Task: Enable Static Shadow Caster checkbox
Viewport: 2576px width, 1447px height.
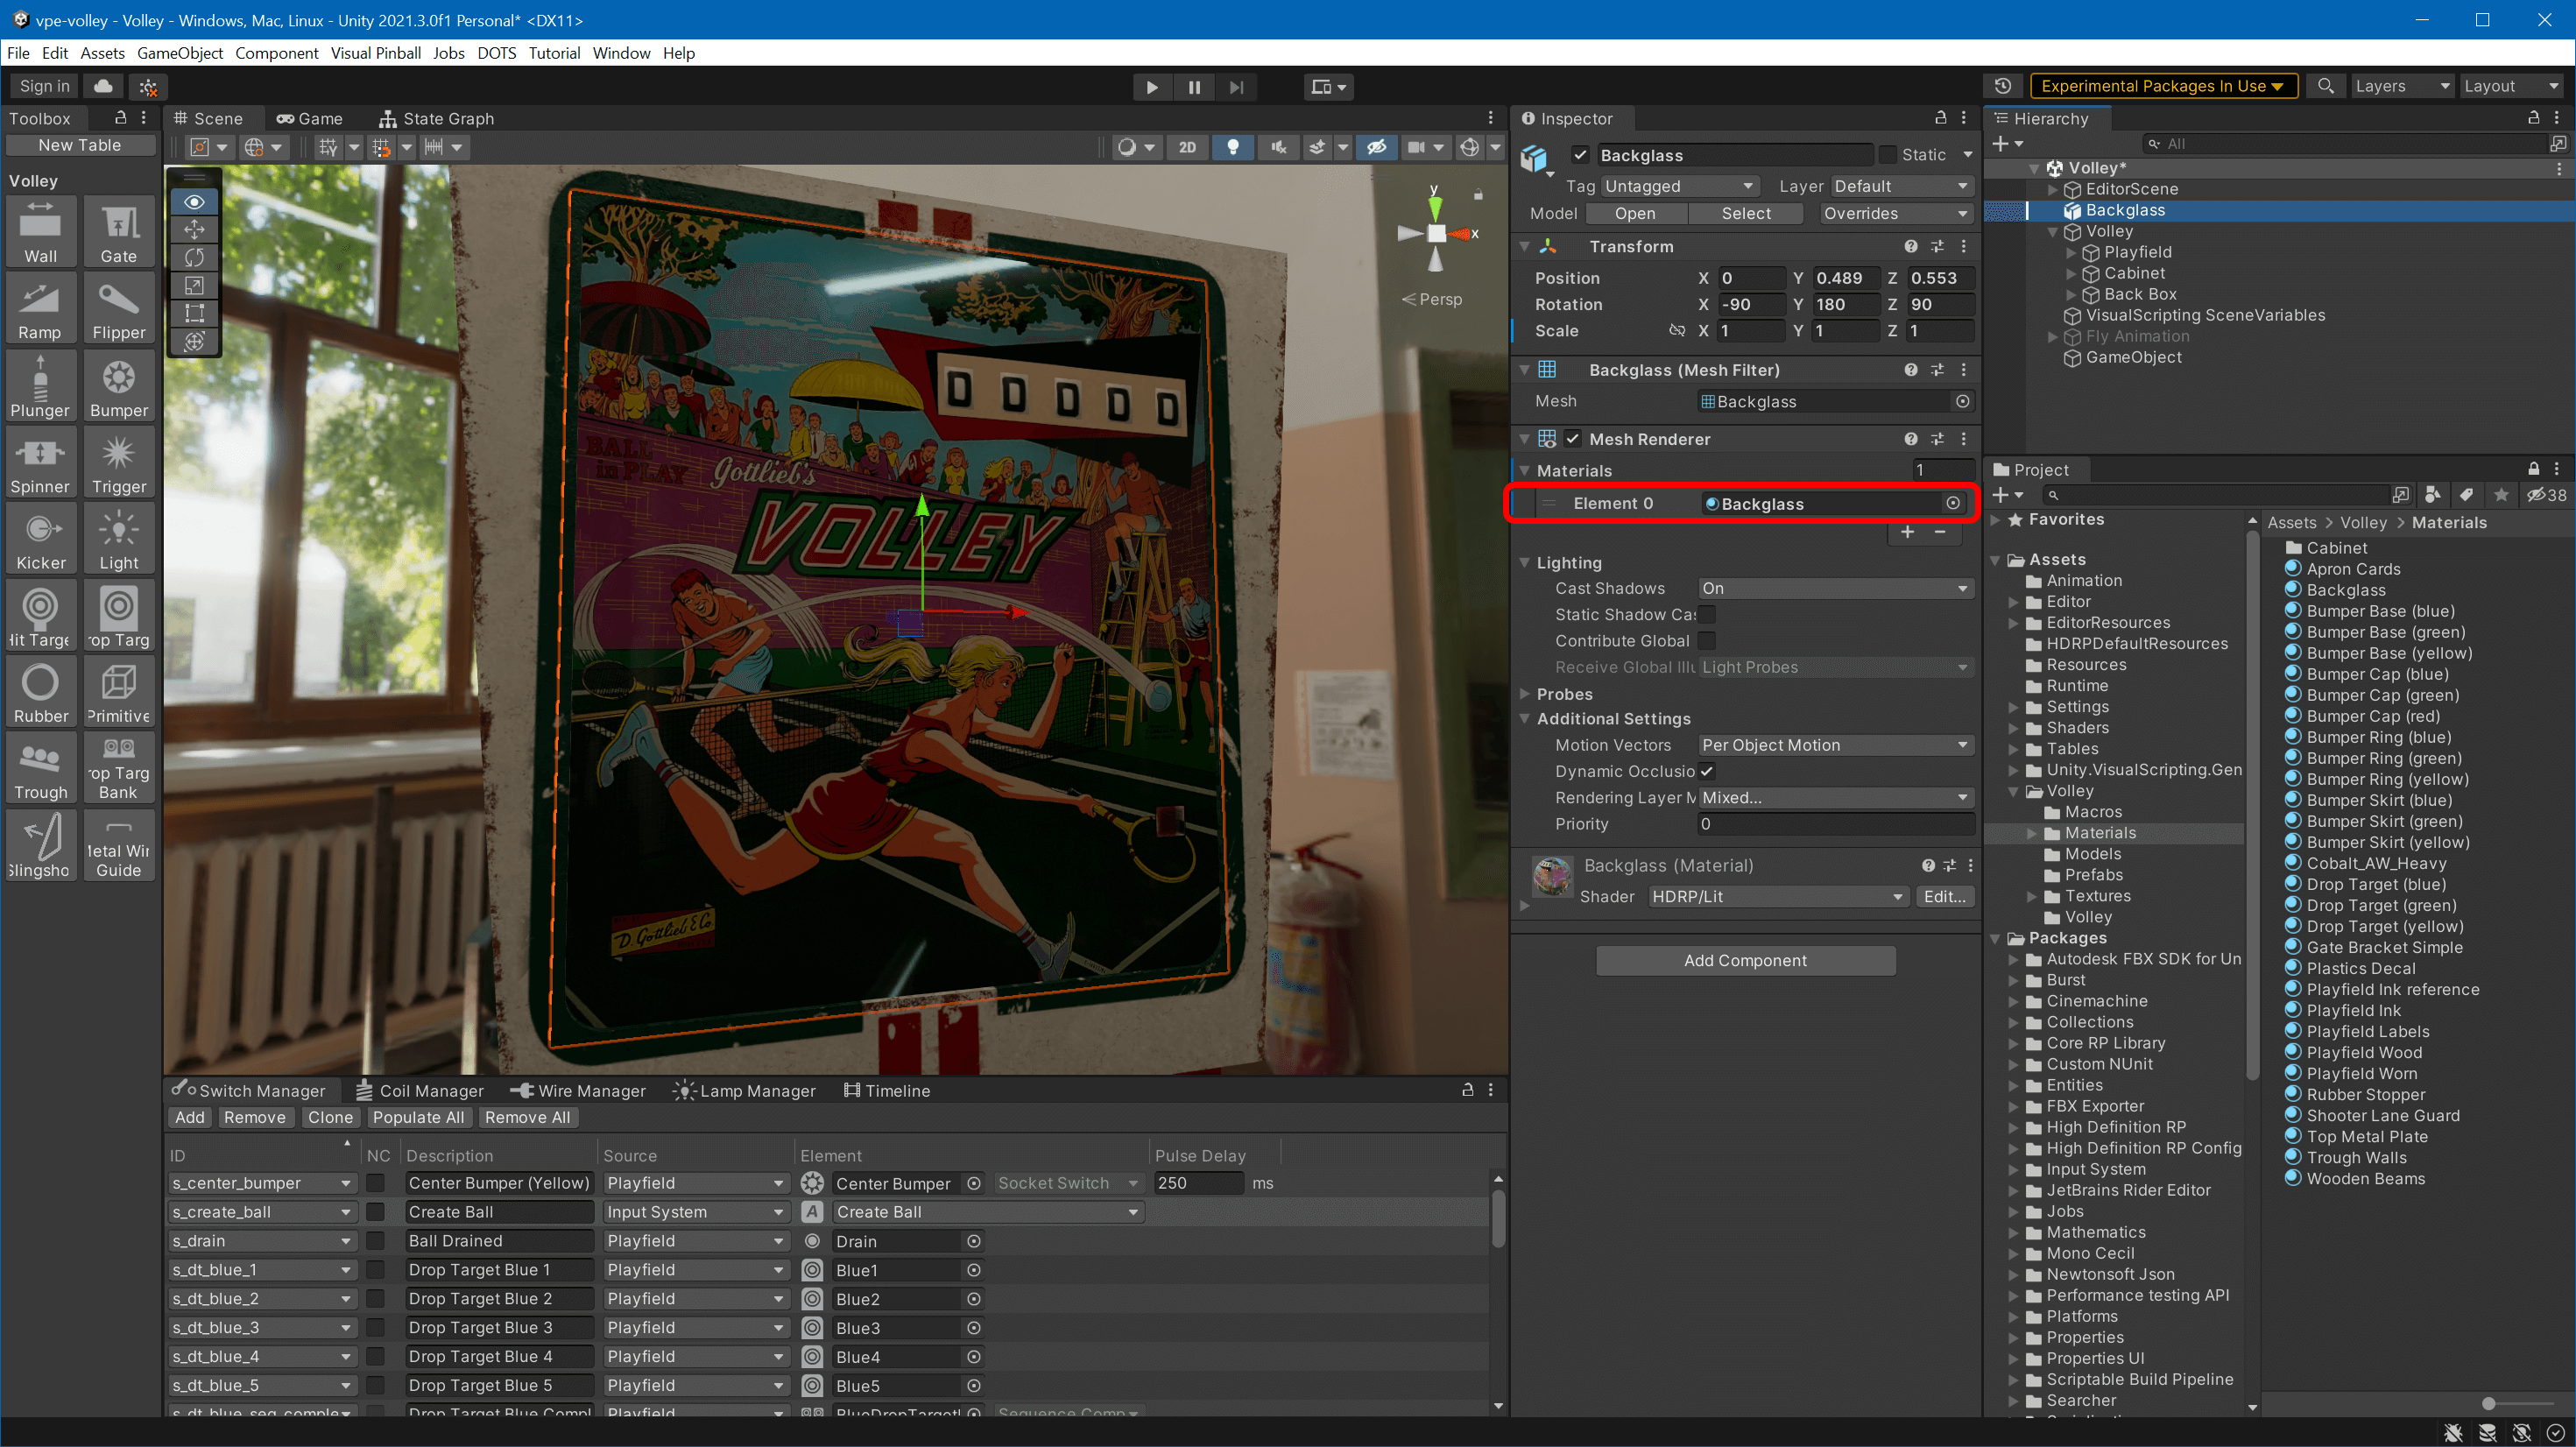Action: [x=1707, y=614]
